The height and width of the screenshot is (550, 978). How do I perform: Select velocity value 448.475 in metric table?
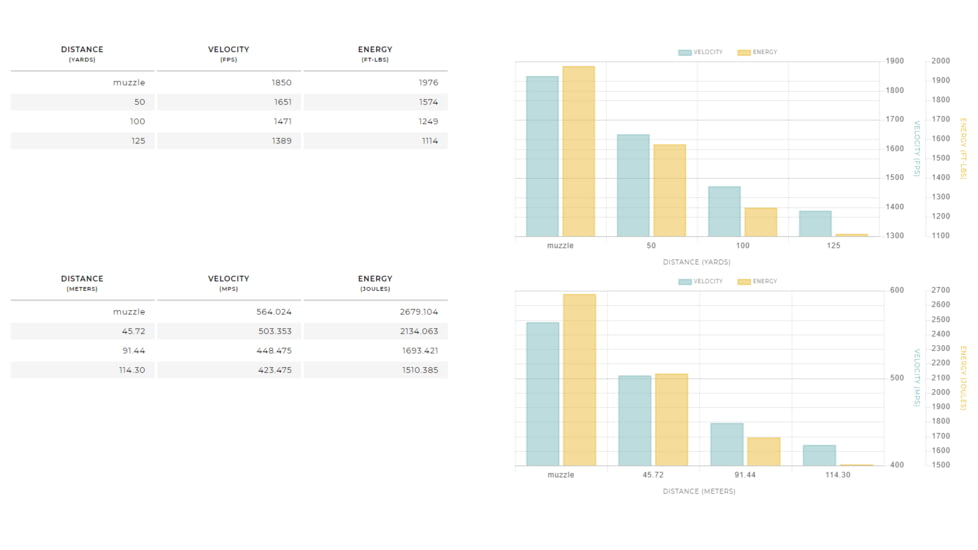[x=274, y=350]
